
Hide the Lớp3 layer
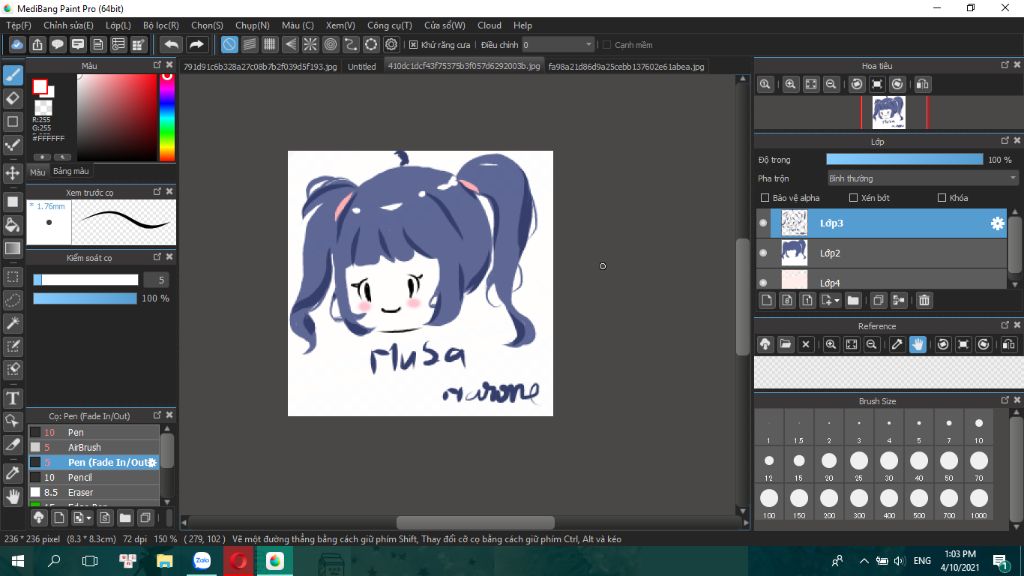click(763, 223)
